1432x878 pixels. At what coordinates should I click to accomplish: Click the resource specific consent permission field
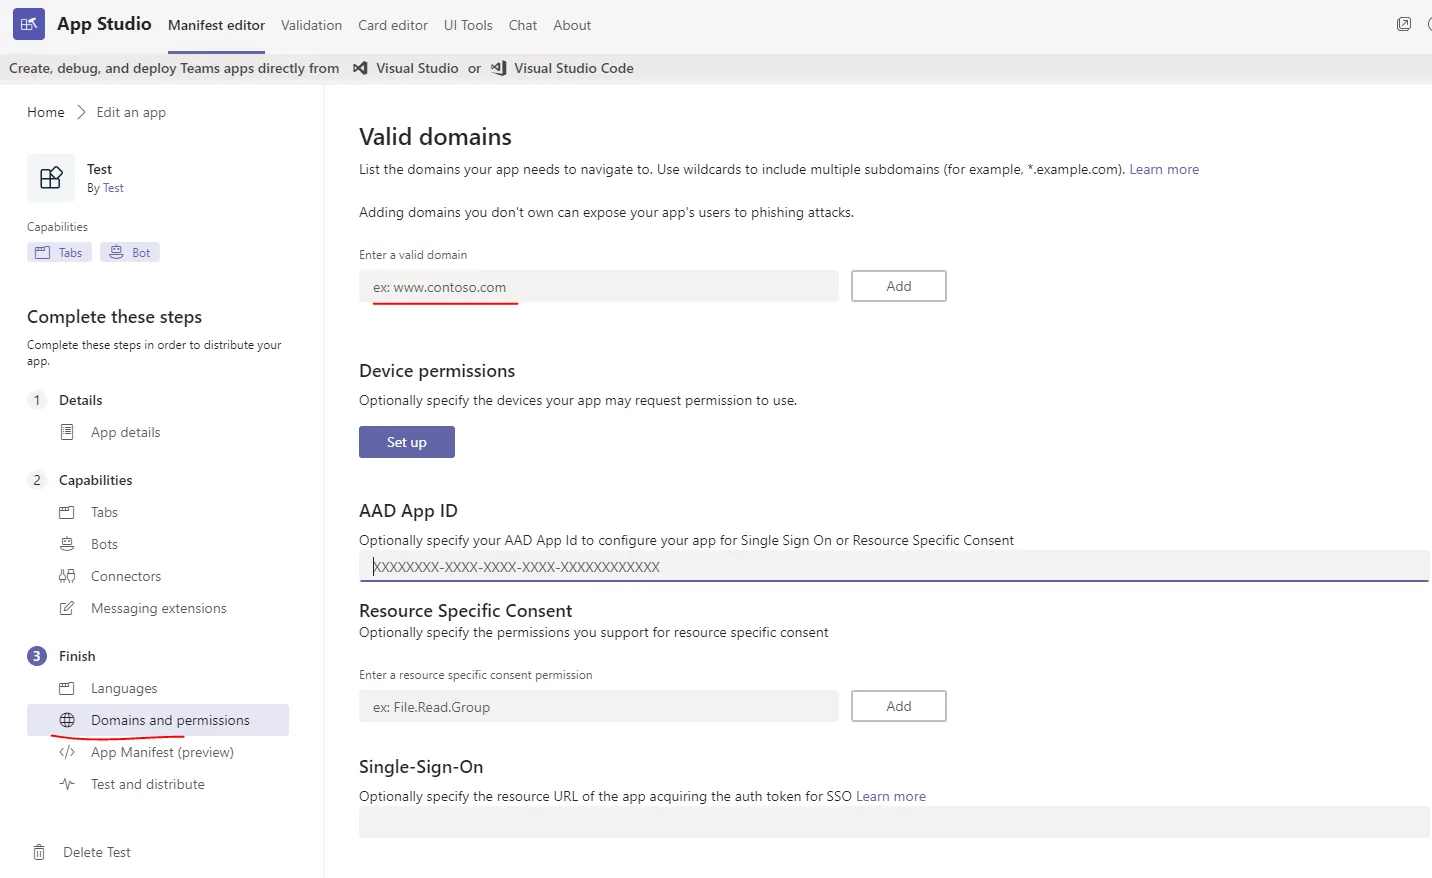598,706
